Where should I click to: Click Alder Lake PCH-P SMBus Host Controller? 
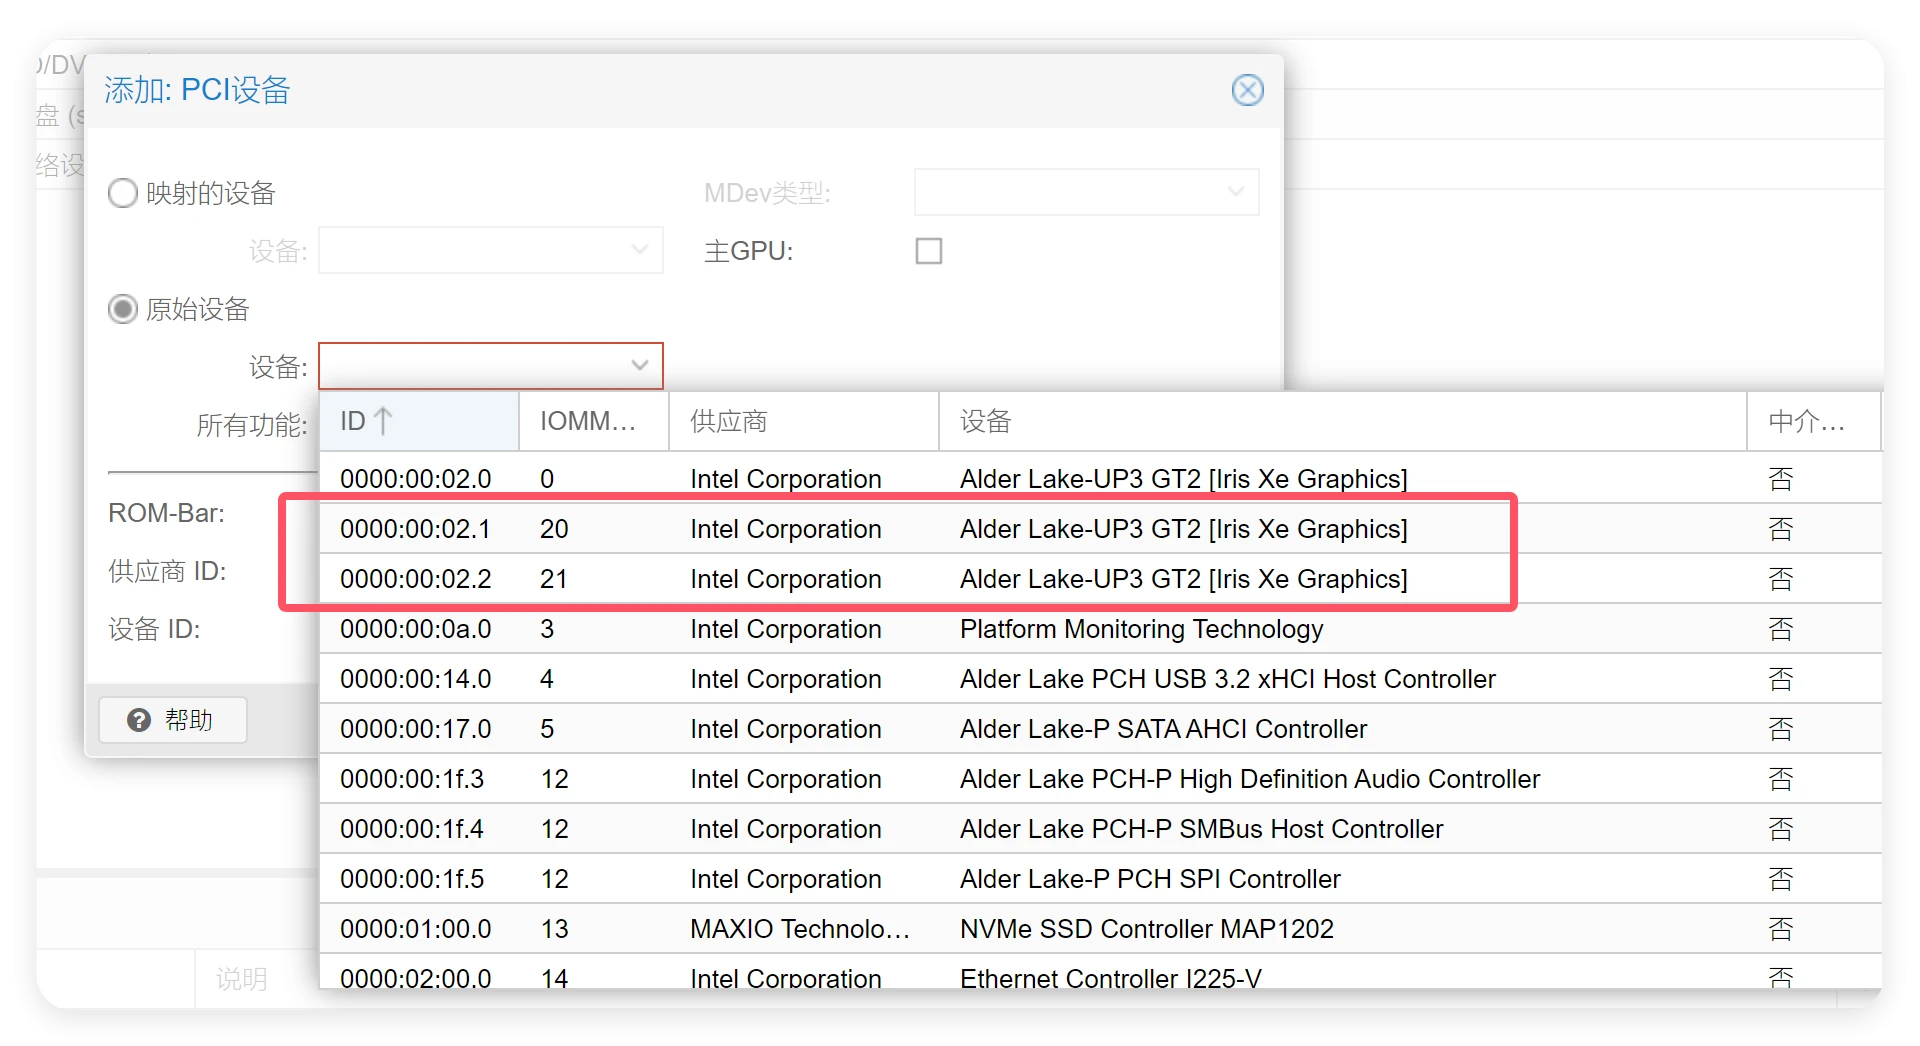tap(1202, 829)
